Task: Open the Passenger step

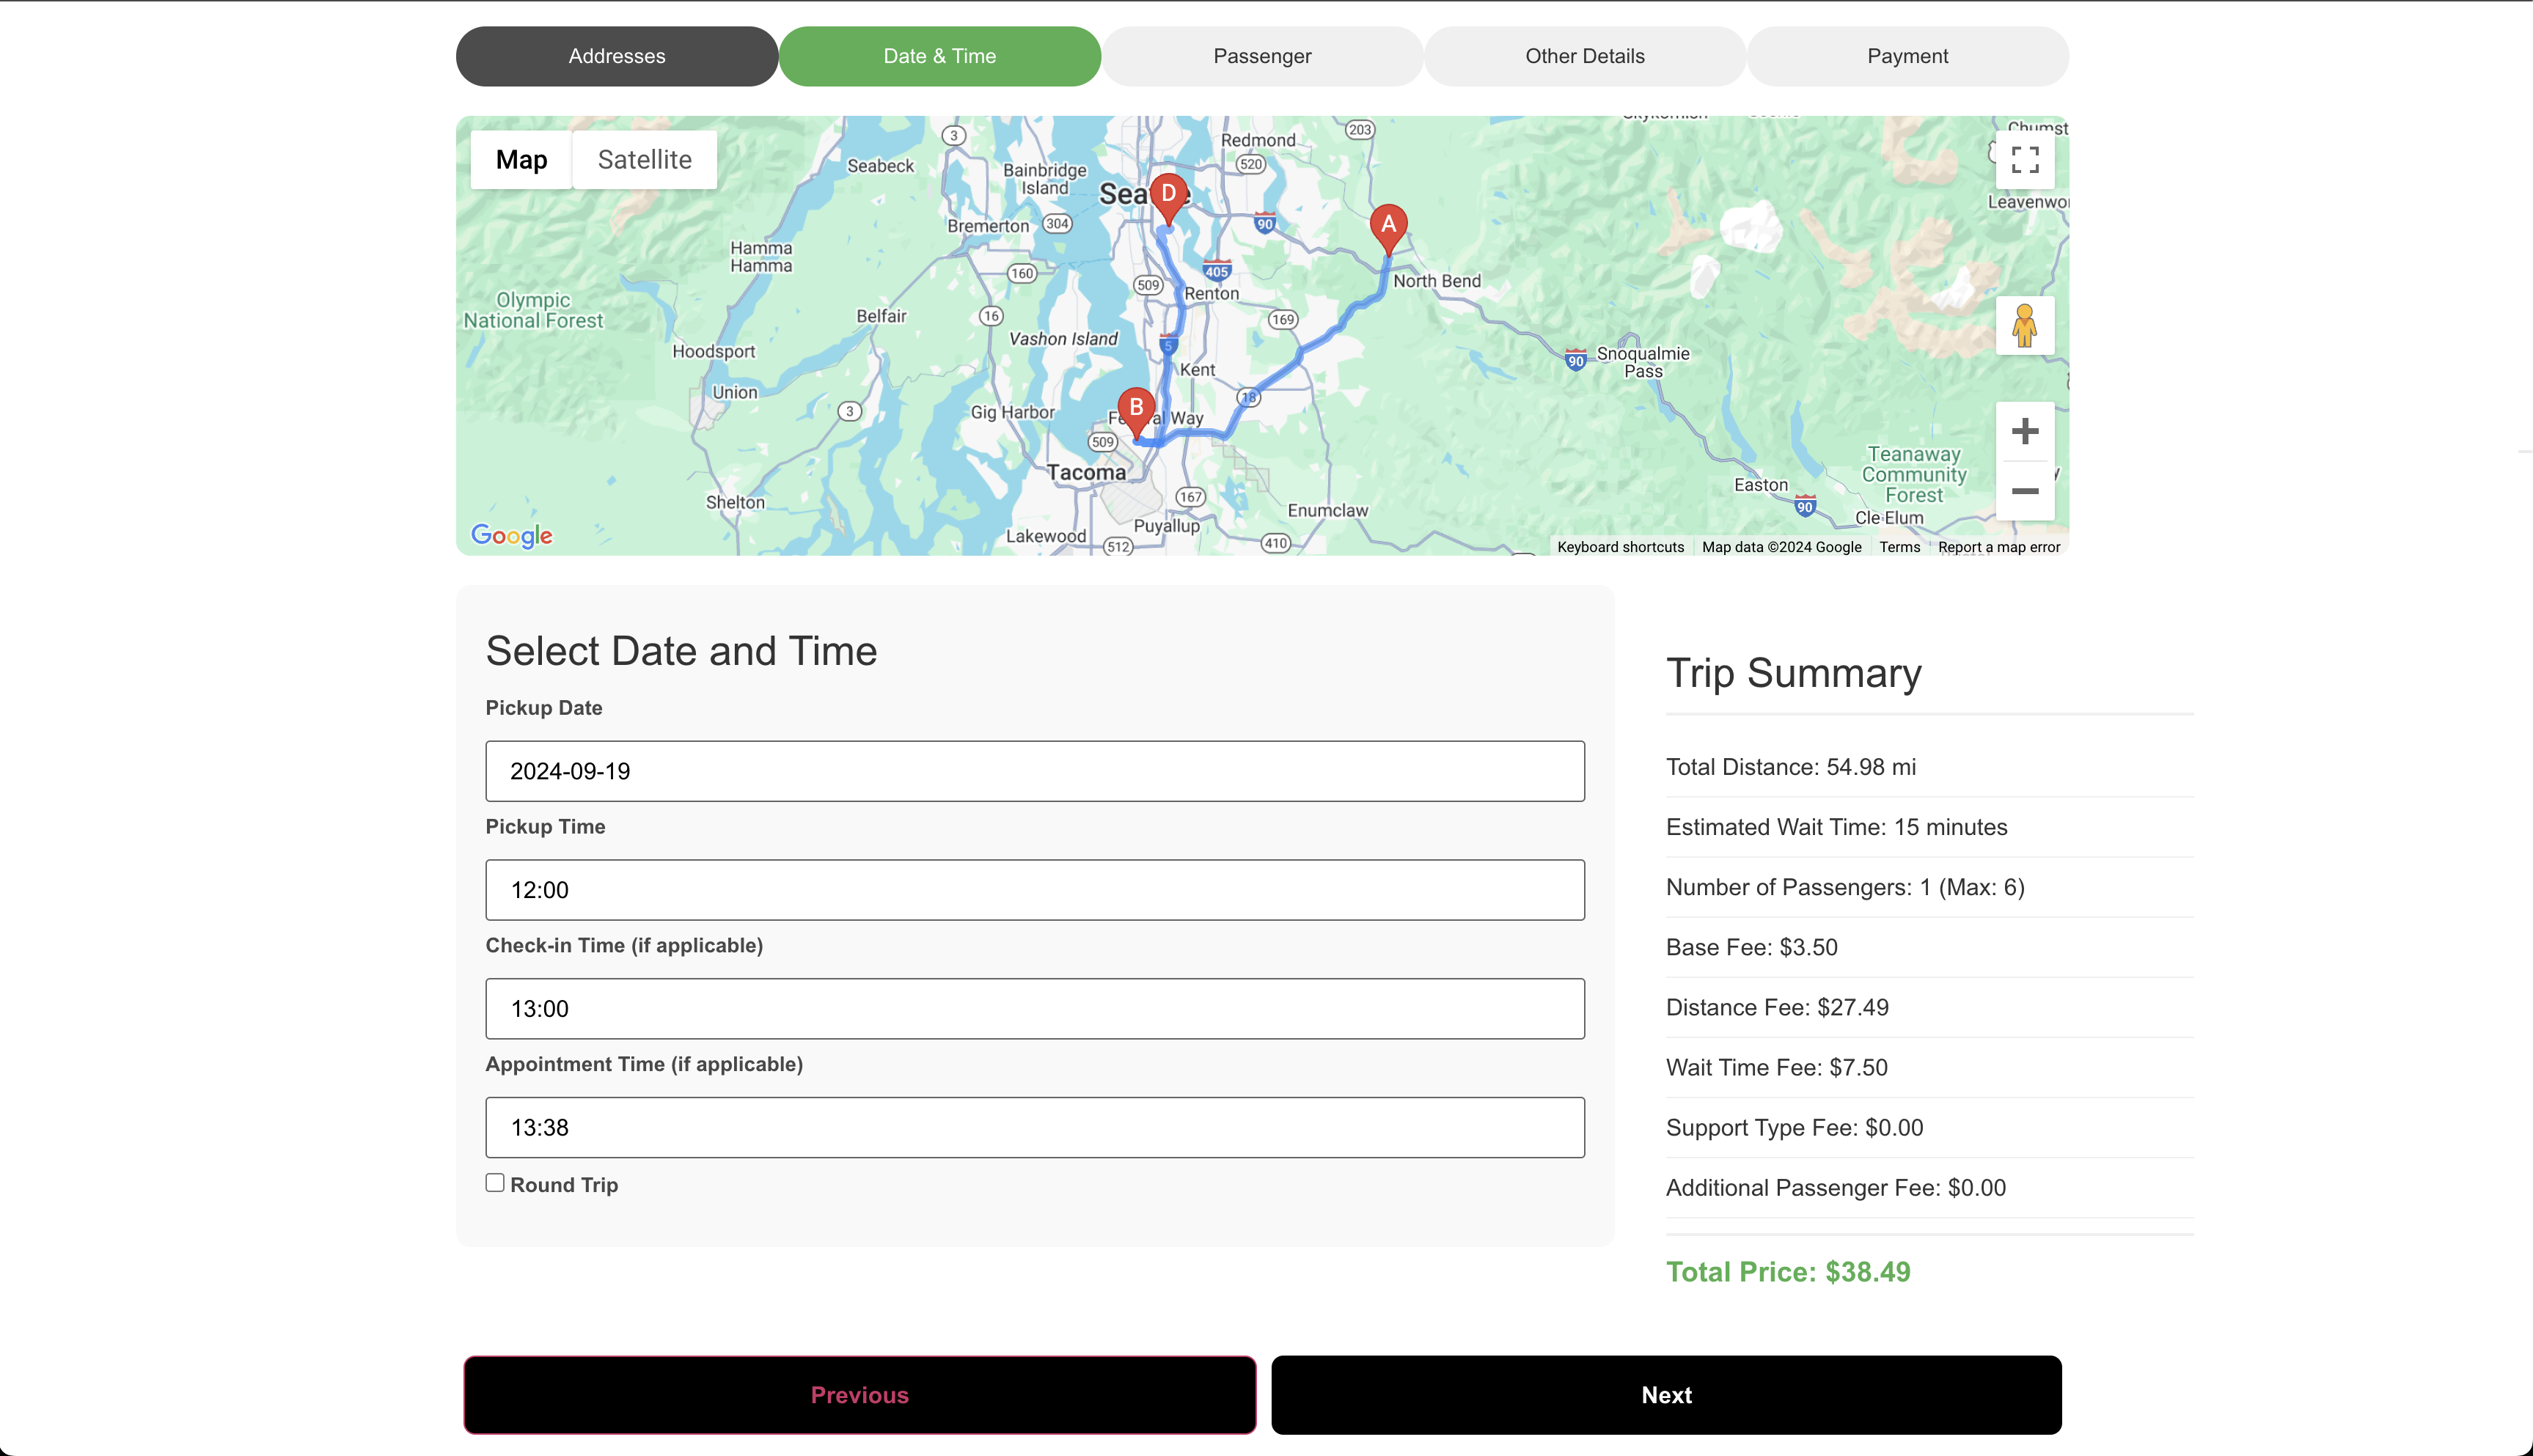Action: [x=1262, y=56]
